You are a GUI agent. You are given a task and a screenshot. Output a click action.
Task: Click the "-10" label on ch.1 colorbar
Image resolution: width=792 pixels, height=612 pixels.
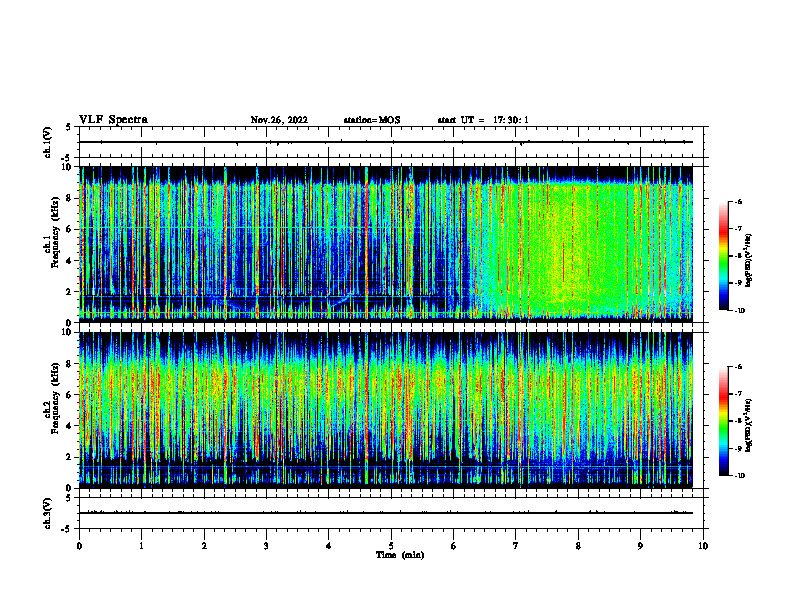(x=739, y=311)
